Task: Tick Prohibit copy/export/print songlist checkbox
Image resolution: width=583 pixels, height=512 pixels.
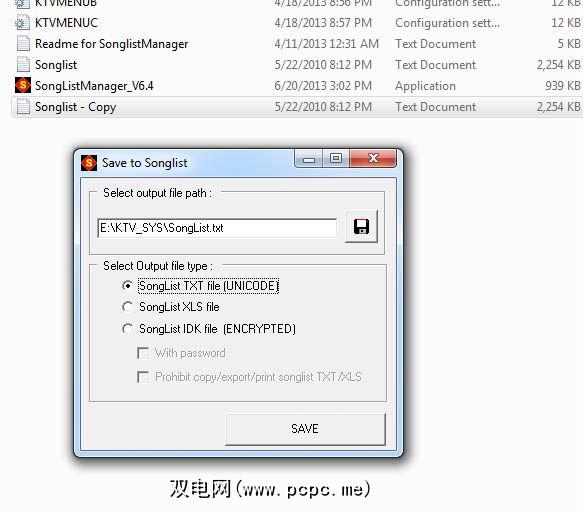Action: [143, 377]
